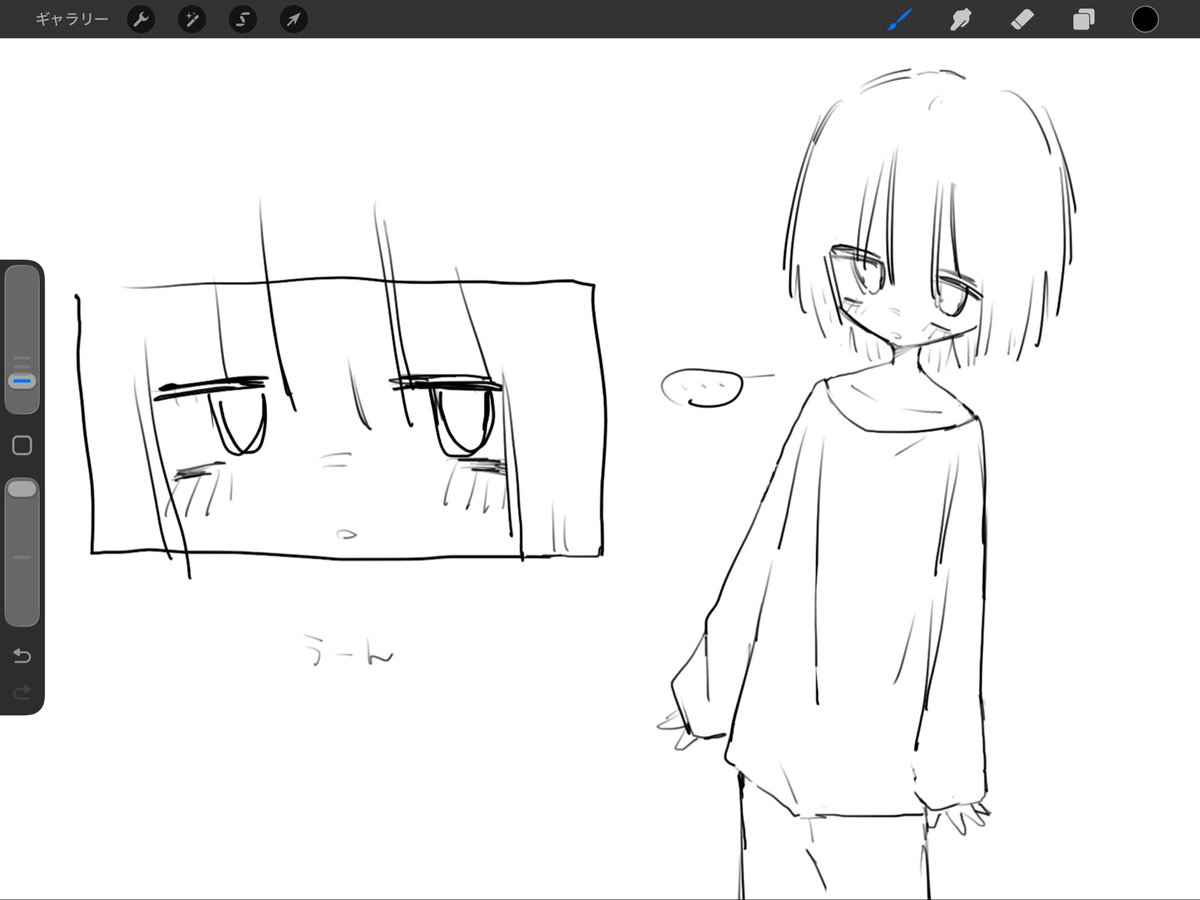Click the brush size slider

click(22, 340)
